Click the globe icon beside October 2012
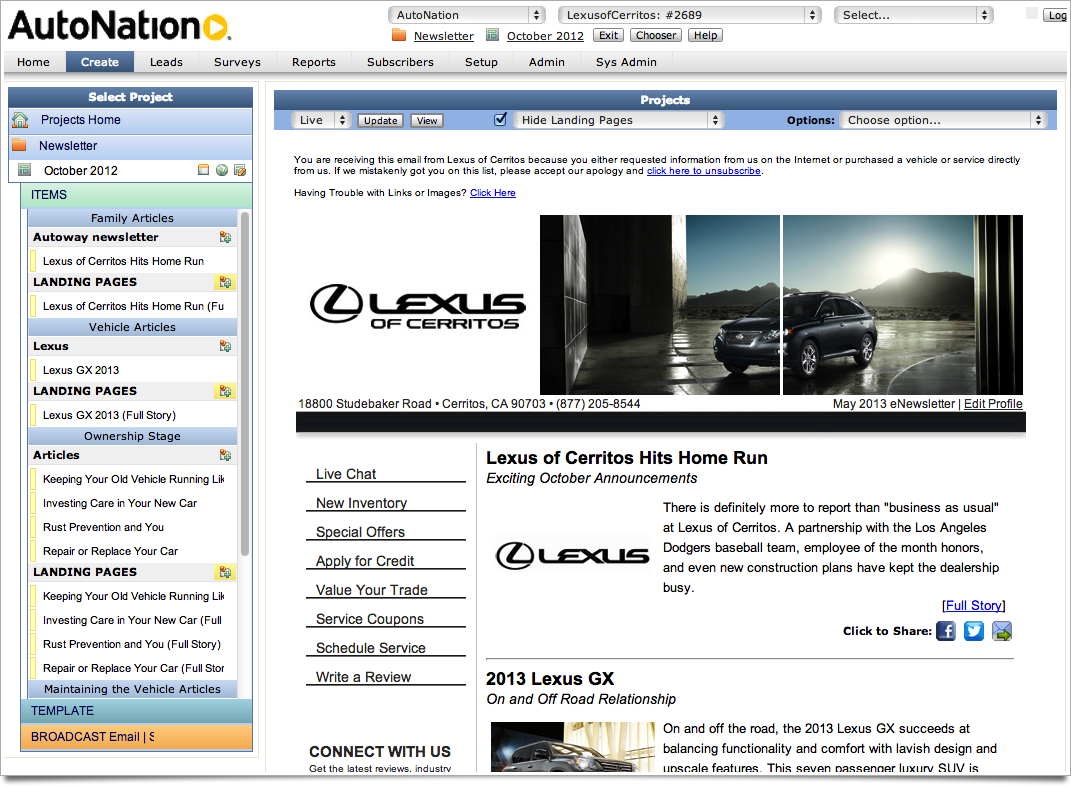The height and width of the screenshot is (786, 1071). coord(222,170)
